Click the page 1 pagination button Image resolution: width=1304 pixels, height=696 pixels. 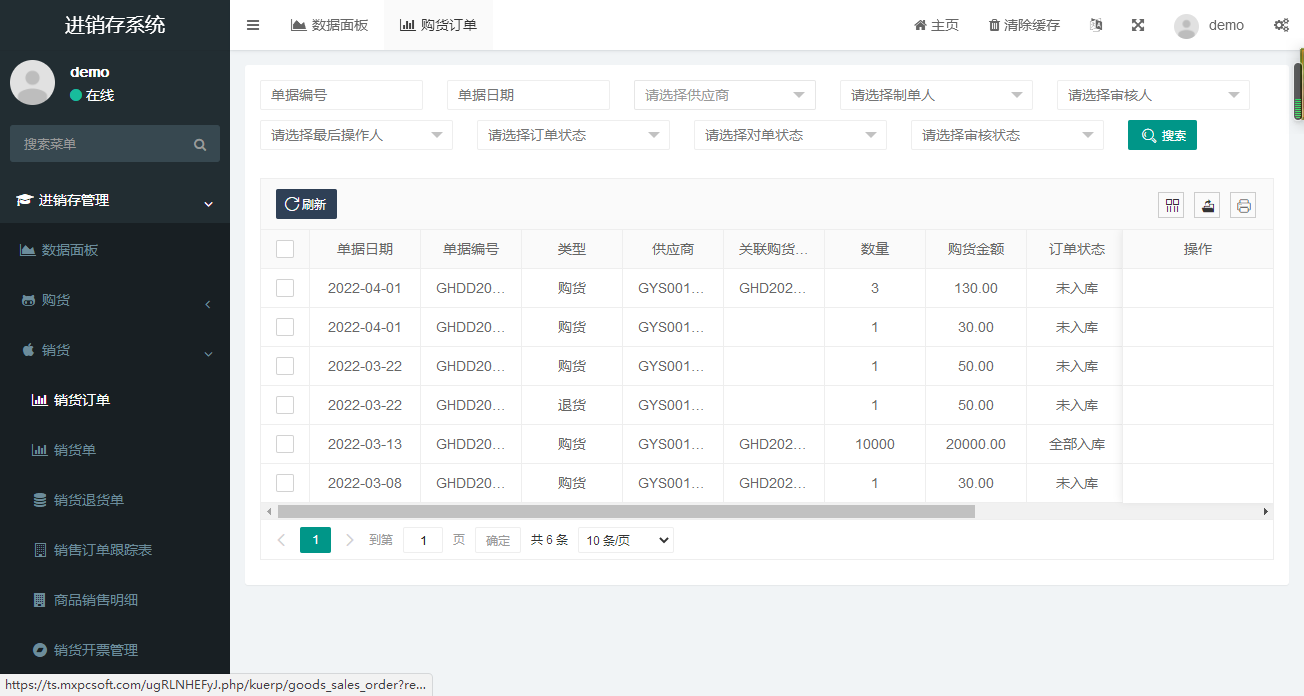[315, 540]
